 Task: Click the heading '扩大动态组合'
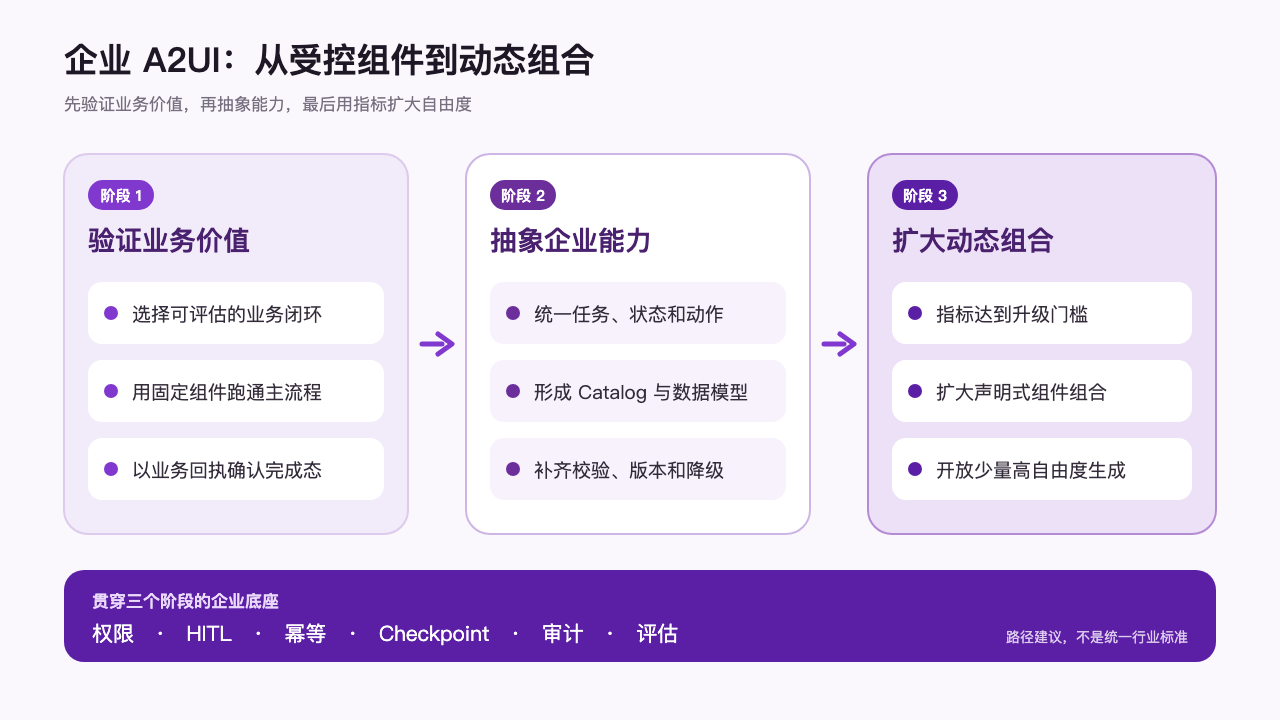click(x=973, y=241)
